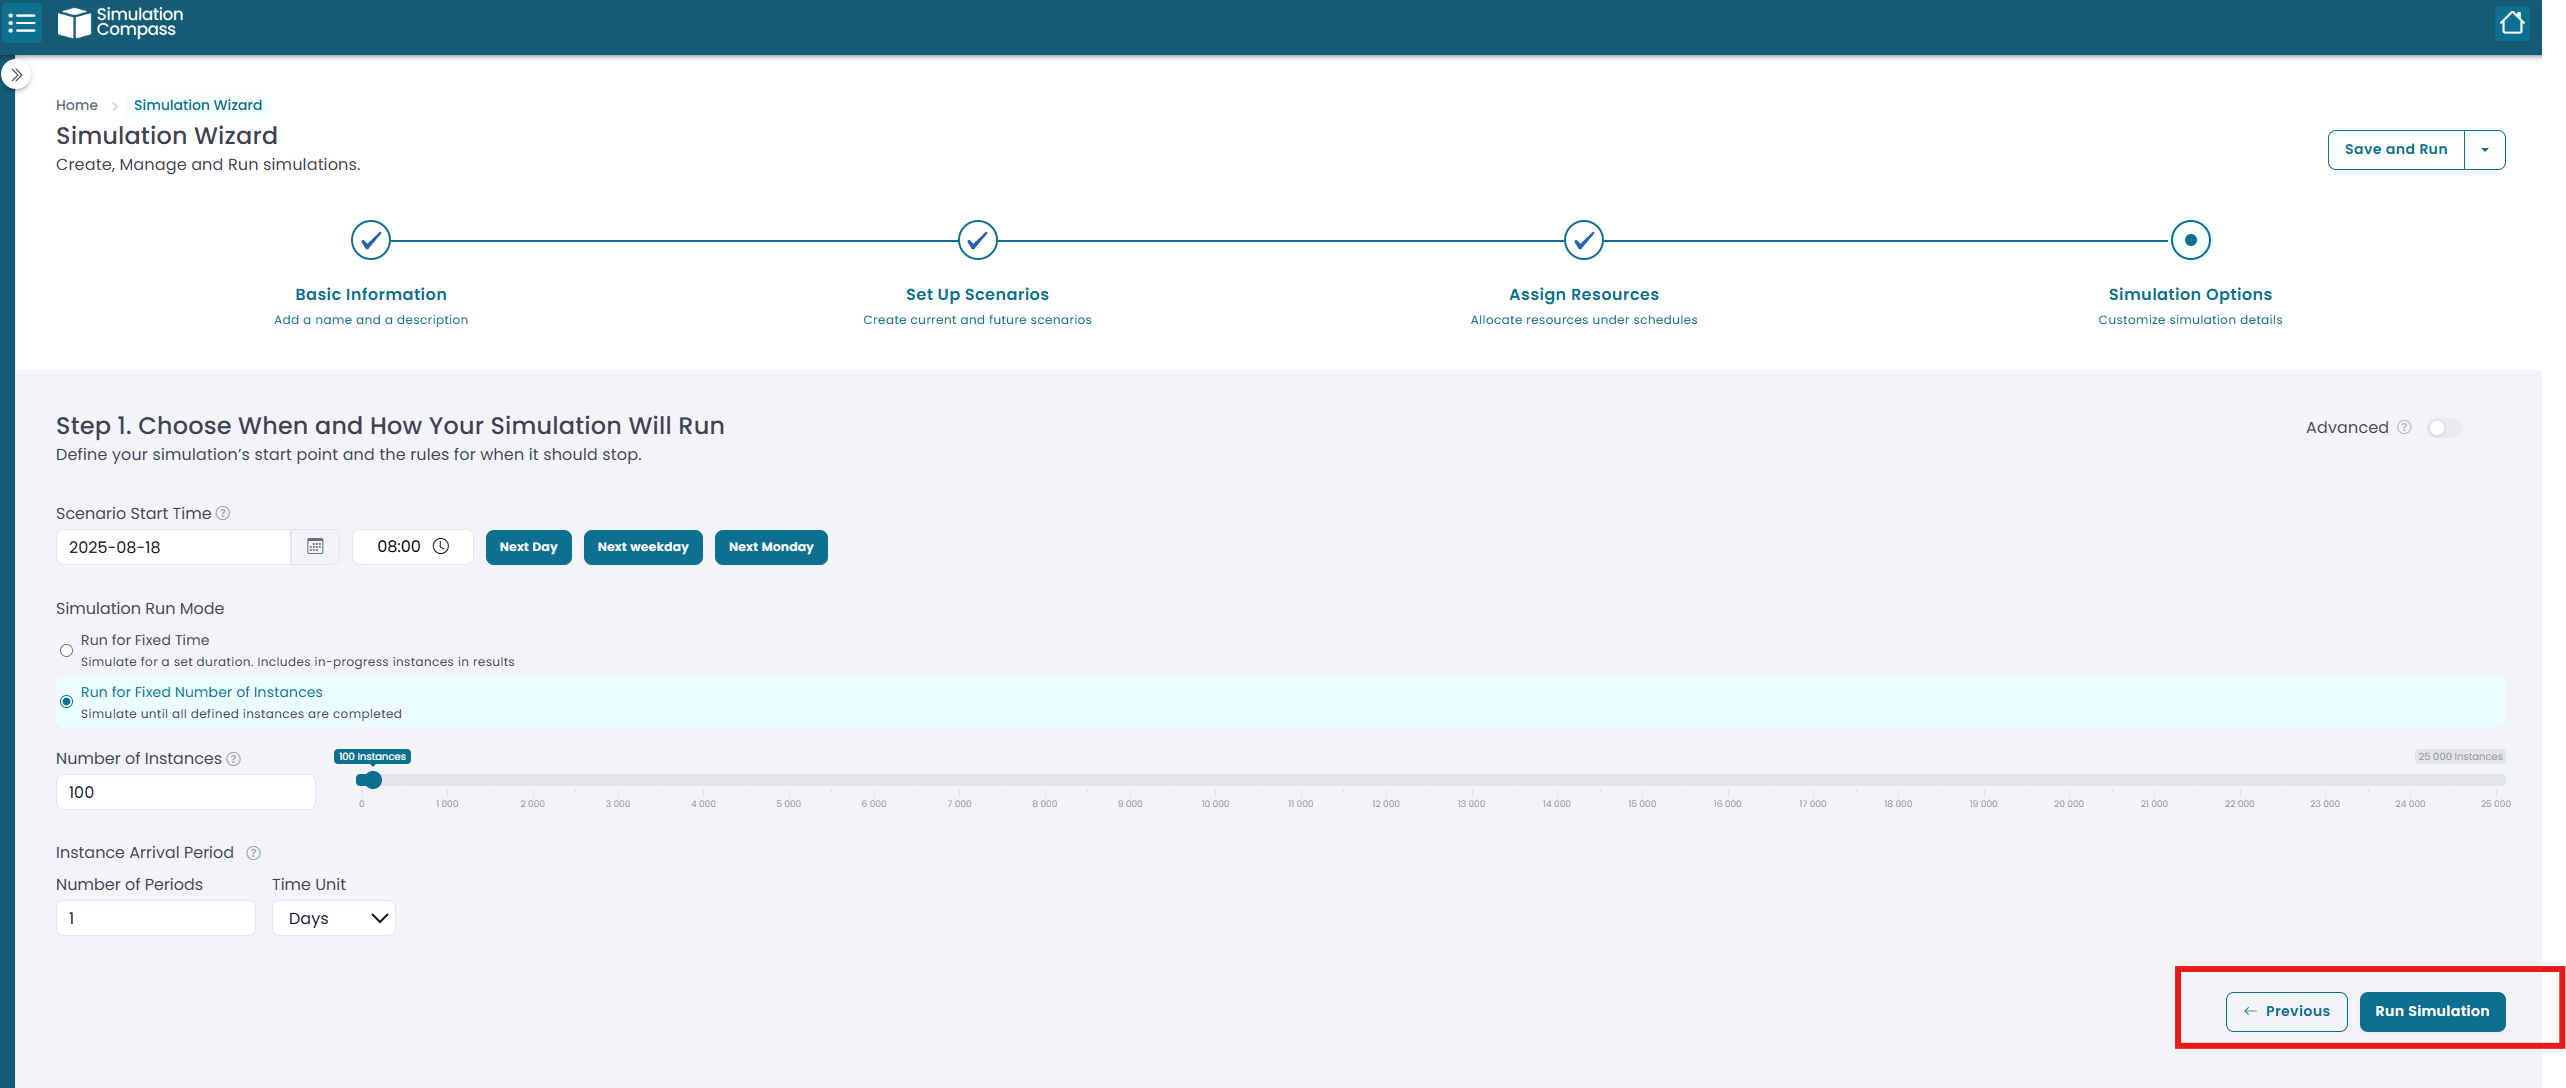Click the instances slider handle
Screen dimensions: 2566x1088
click(372, 780)
